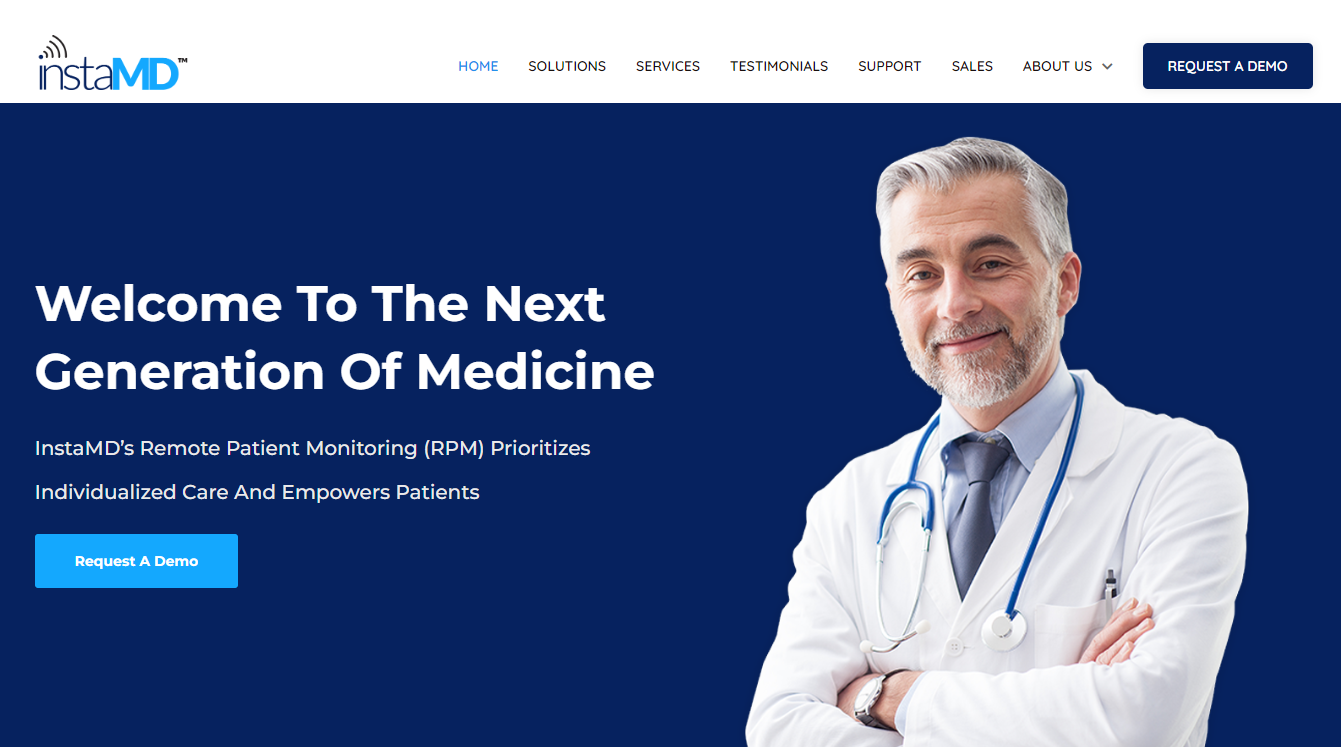Click the navy REQUEST A DEMO header button
Viewport: 1341px width, 747px height.
click(1228, 66)
